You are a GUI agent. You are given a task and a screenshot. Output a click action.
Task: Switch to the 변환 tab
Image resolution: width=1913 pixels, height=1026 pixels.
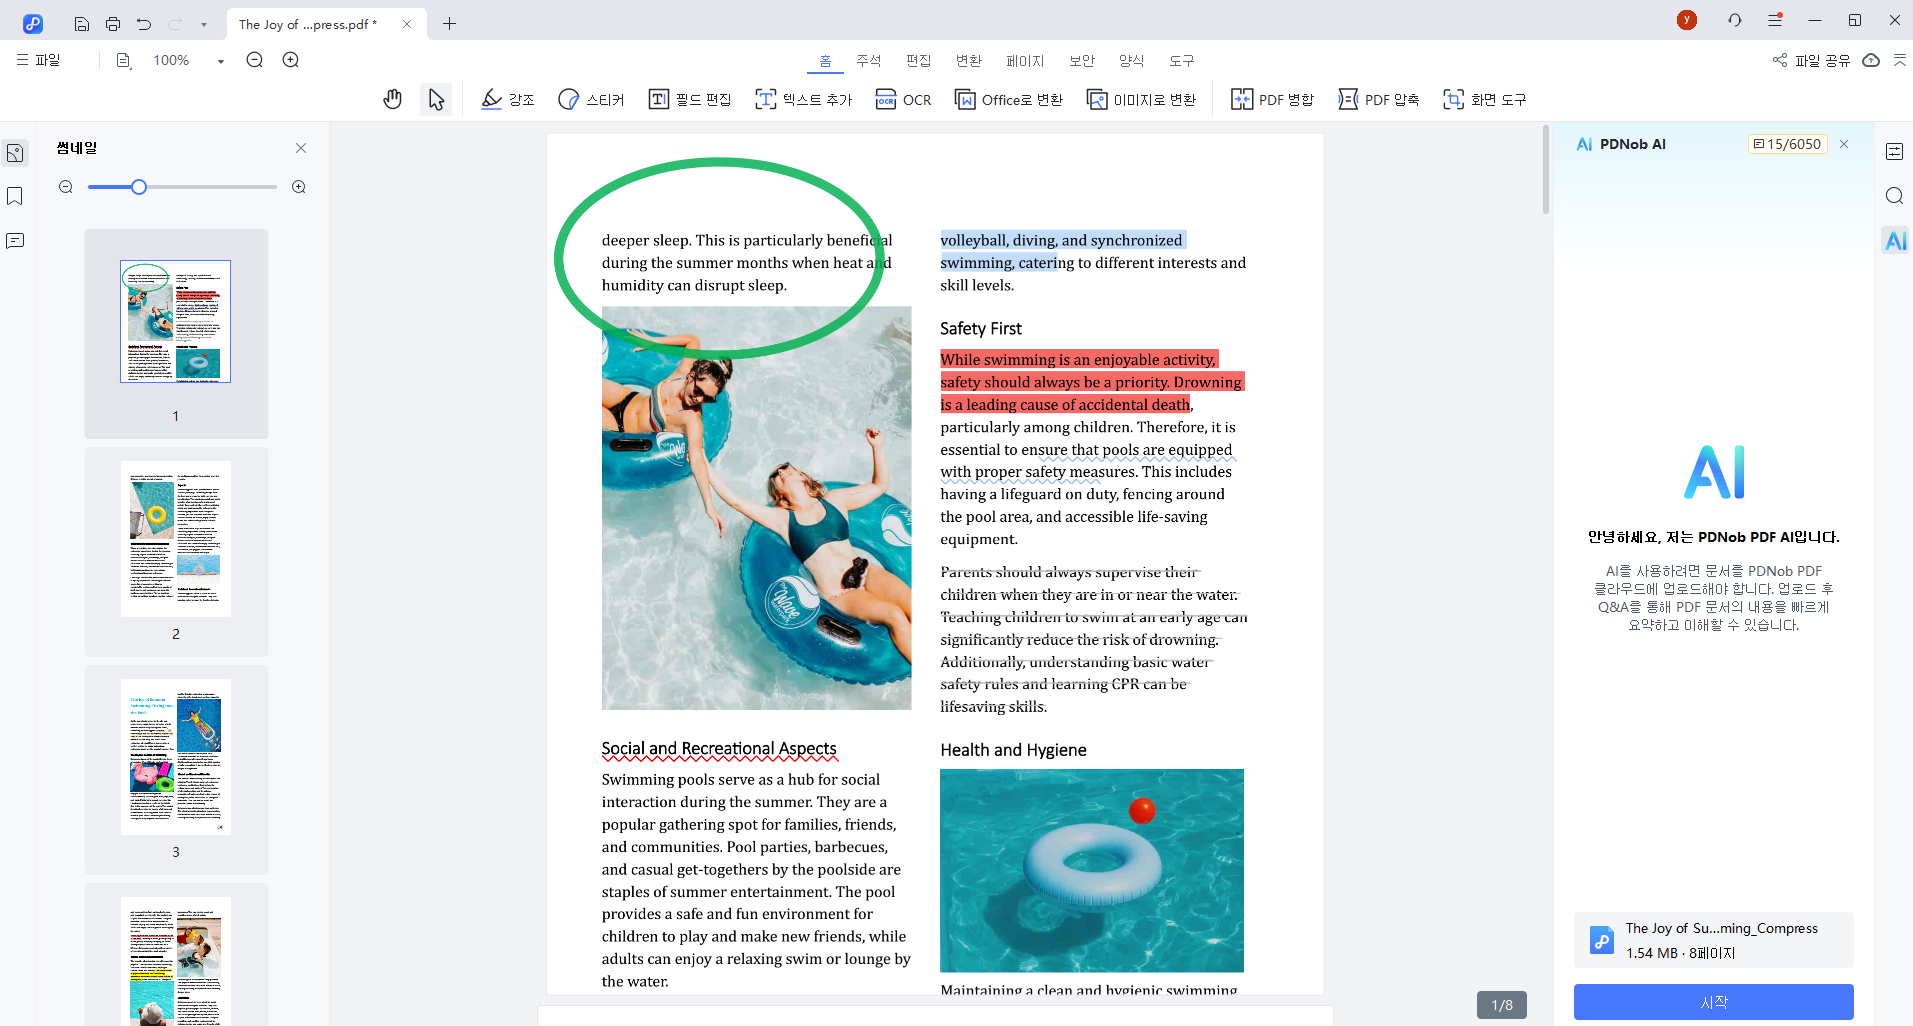pos(968,61)
